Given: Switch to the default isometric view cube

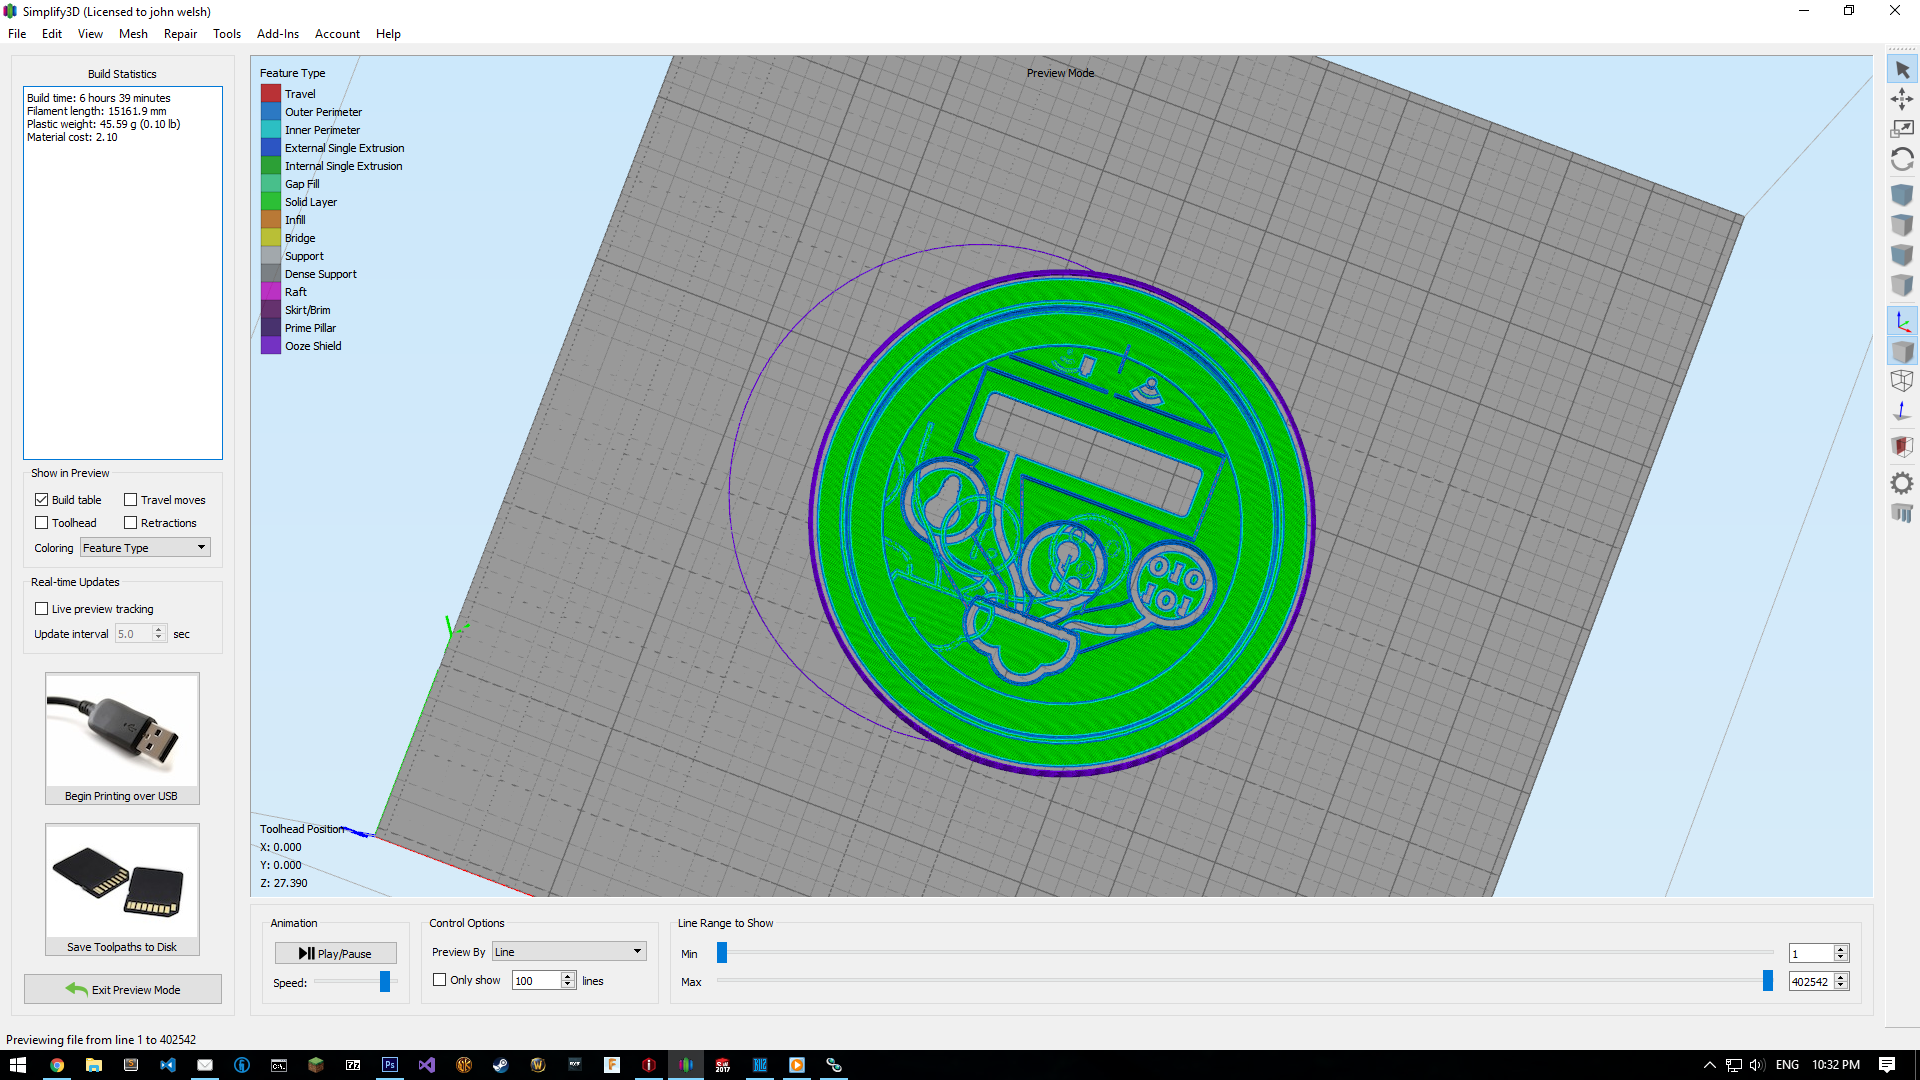Looking at the screenshot, I should (1902, 194).
